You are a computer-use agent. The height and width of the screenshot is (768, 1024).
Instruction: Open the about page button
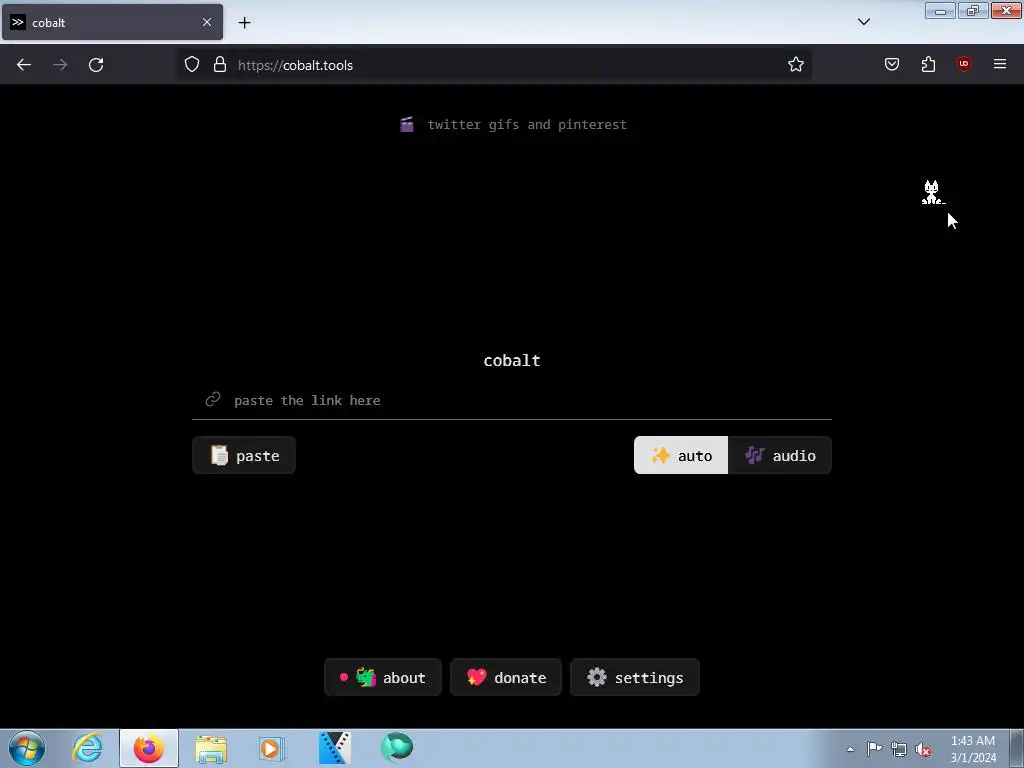[383, 677]
